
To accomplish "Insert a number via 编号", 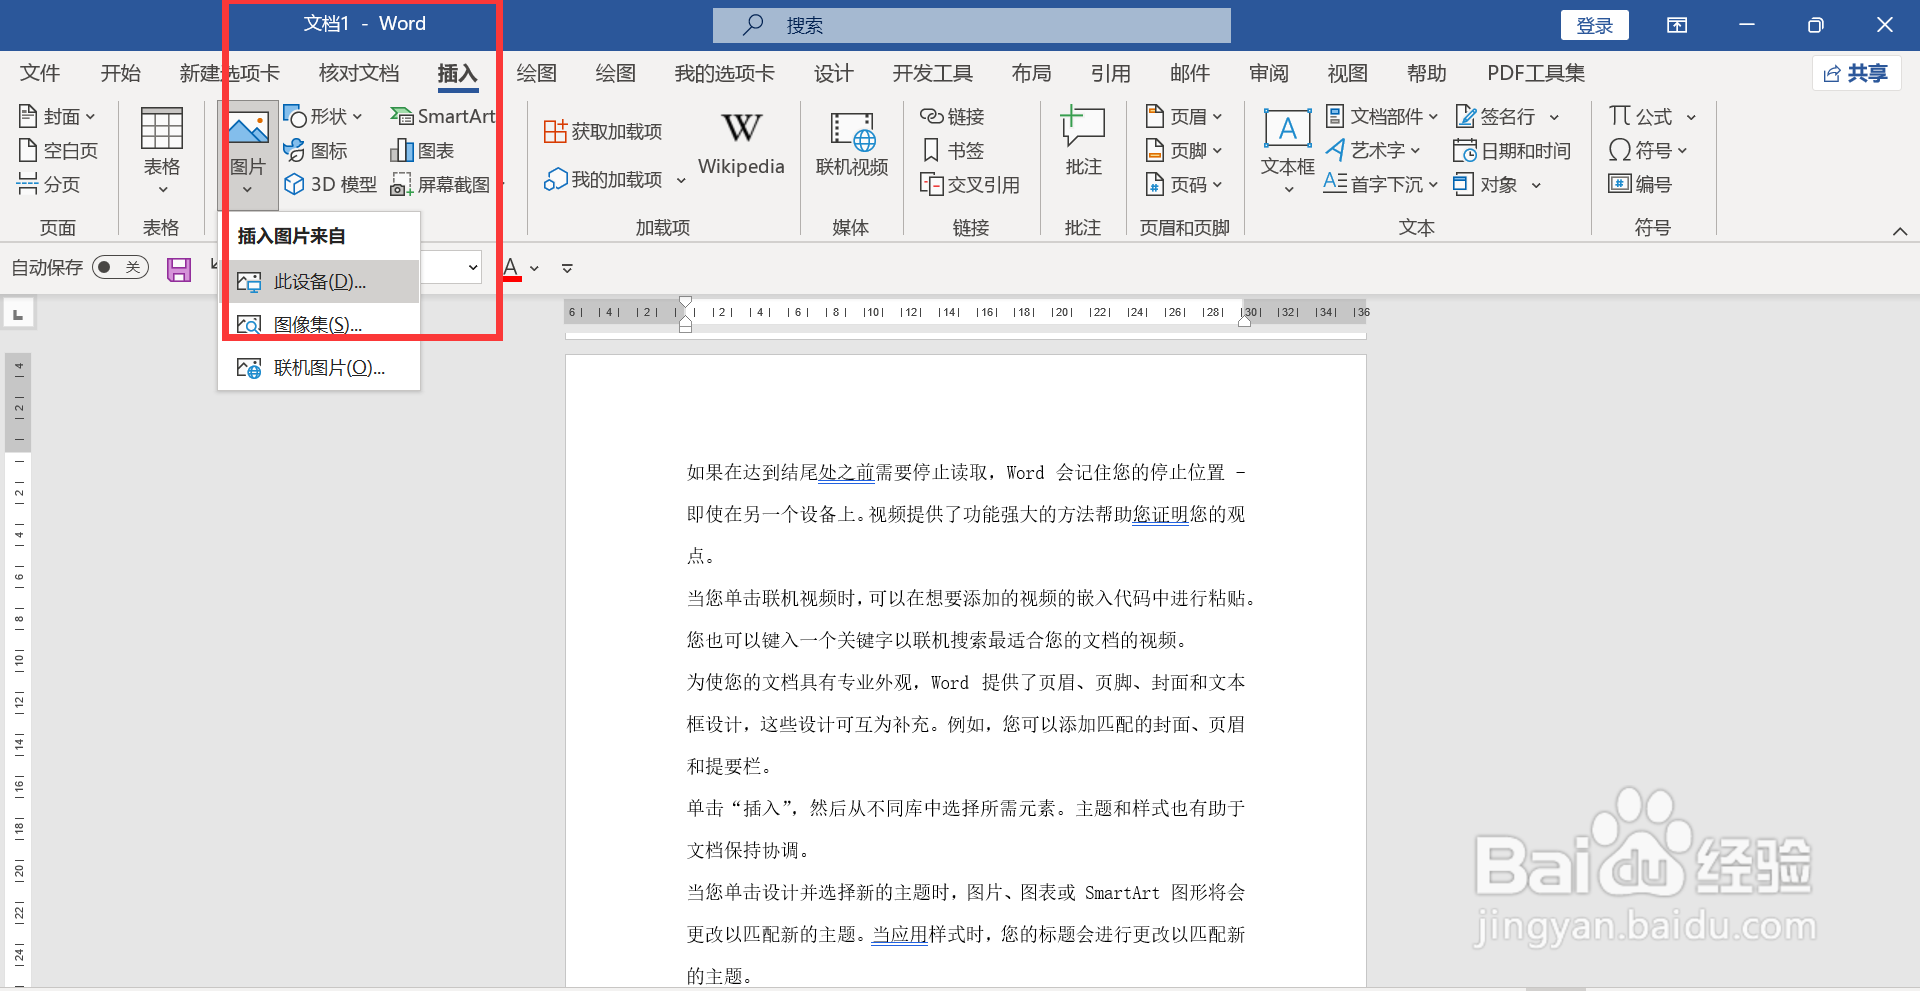I will 1640,185.
